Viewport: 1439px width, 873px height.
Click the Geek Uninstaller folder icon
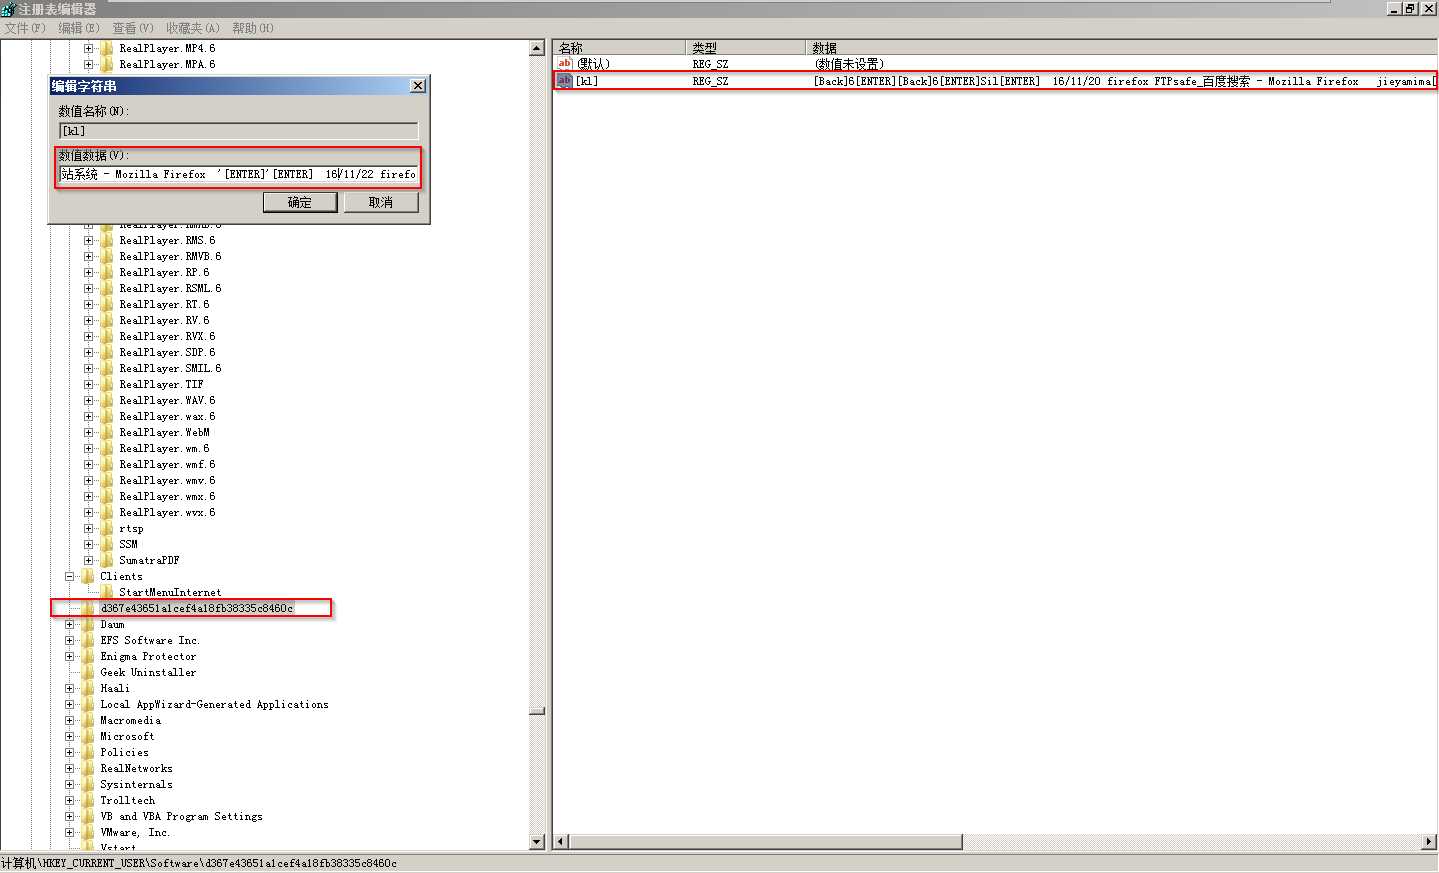(x=88, y=672)
